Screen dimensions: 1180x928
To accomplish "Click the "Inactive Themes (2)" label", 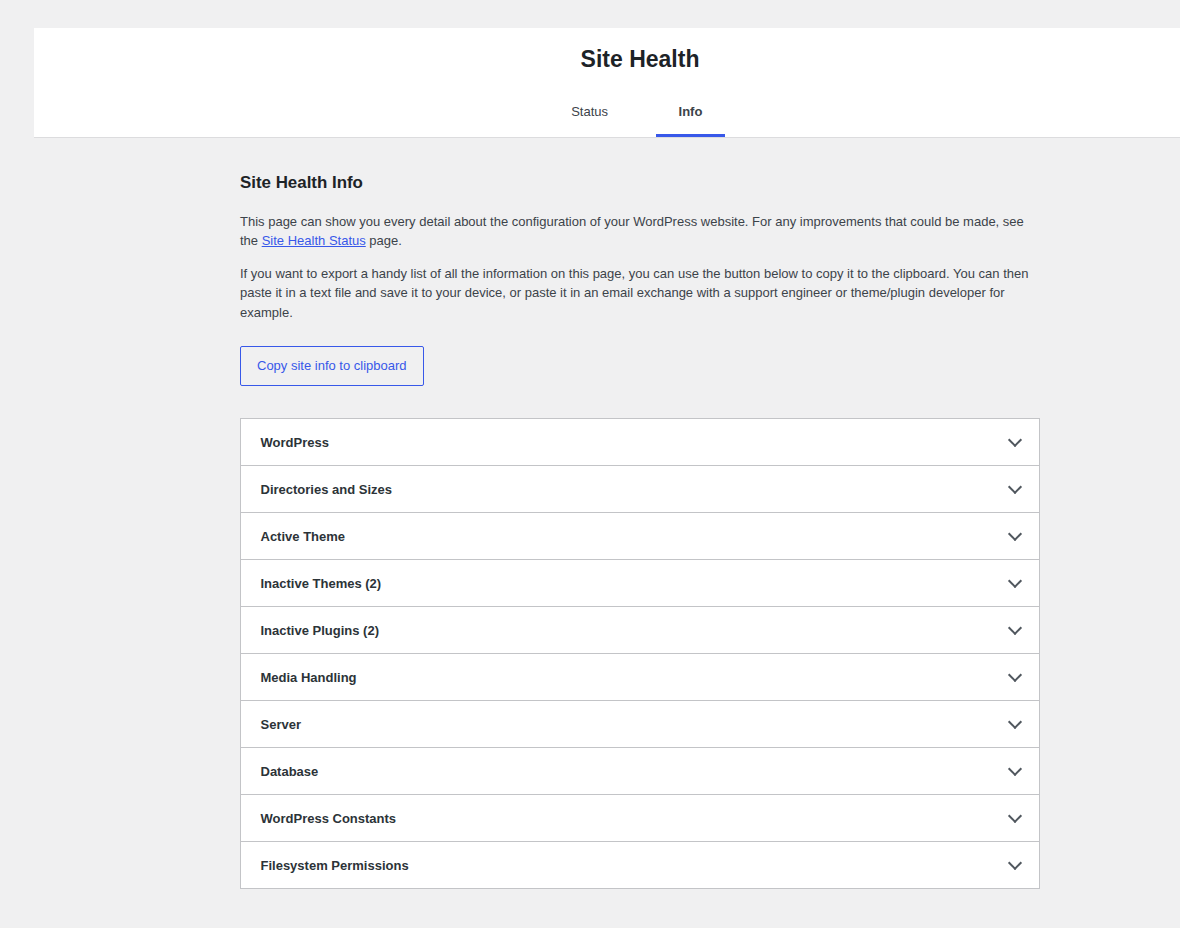I will point(321,584).
